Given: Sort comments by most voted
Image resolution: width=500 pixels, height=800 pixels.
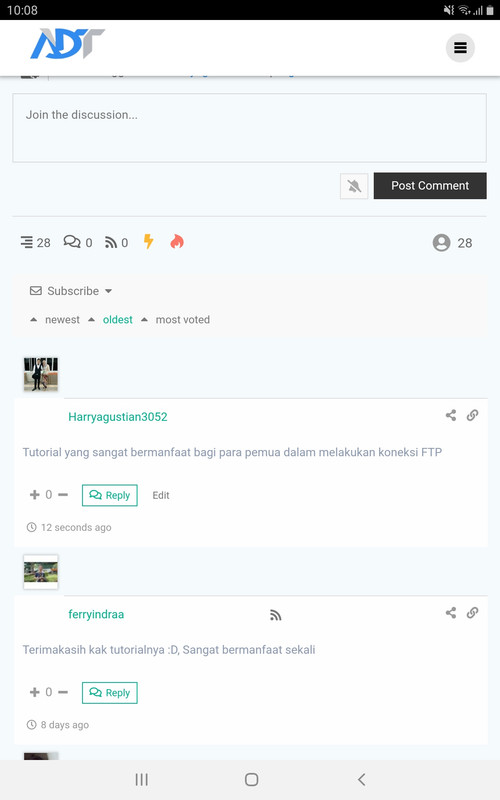Looking at the screenshot, I should click(x=183, y=320).
